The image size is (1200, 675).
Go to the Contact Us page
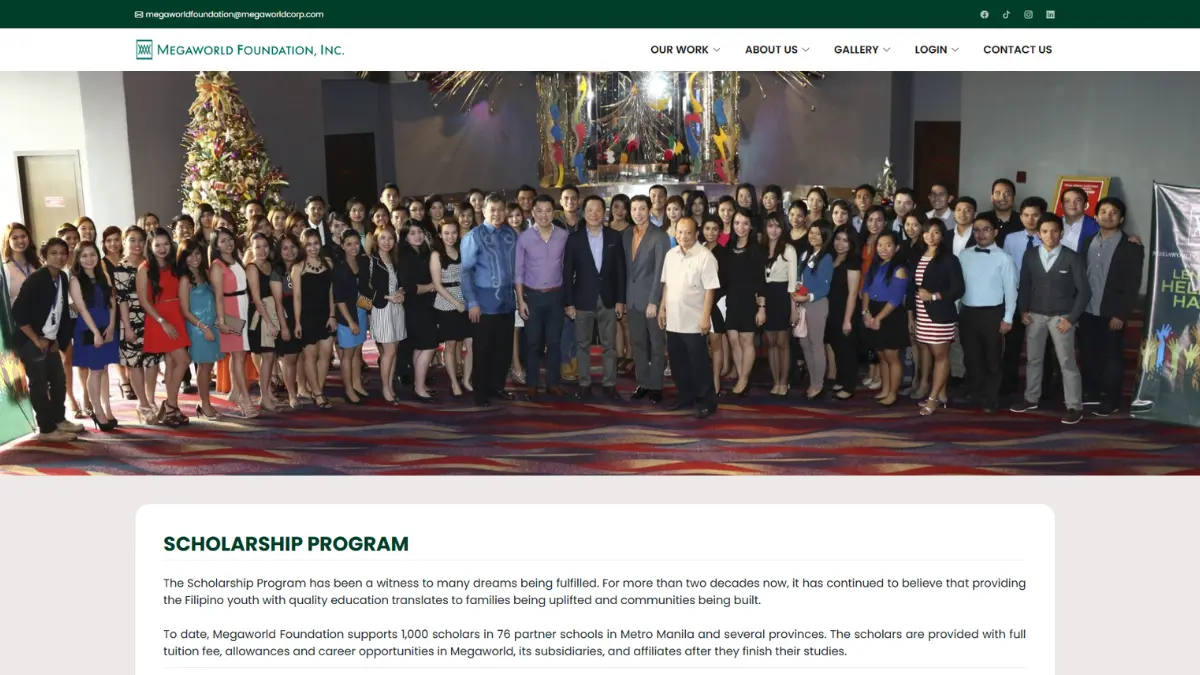click(x=1017, y=50)
